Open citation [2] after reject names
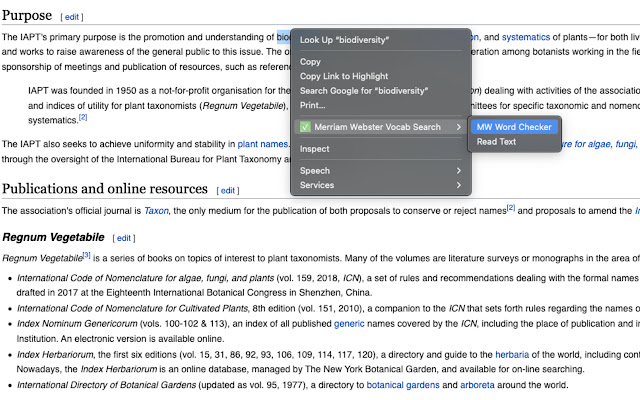640x400 pixels. click(511, 208)
